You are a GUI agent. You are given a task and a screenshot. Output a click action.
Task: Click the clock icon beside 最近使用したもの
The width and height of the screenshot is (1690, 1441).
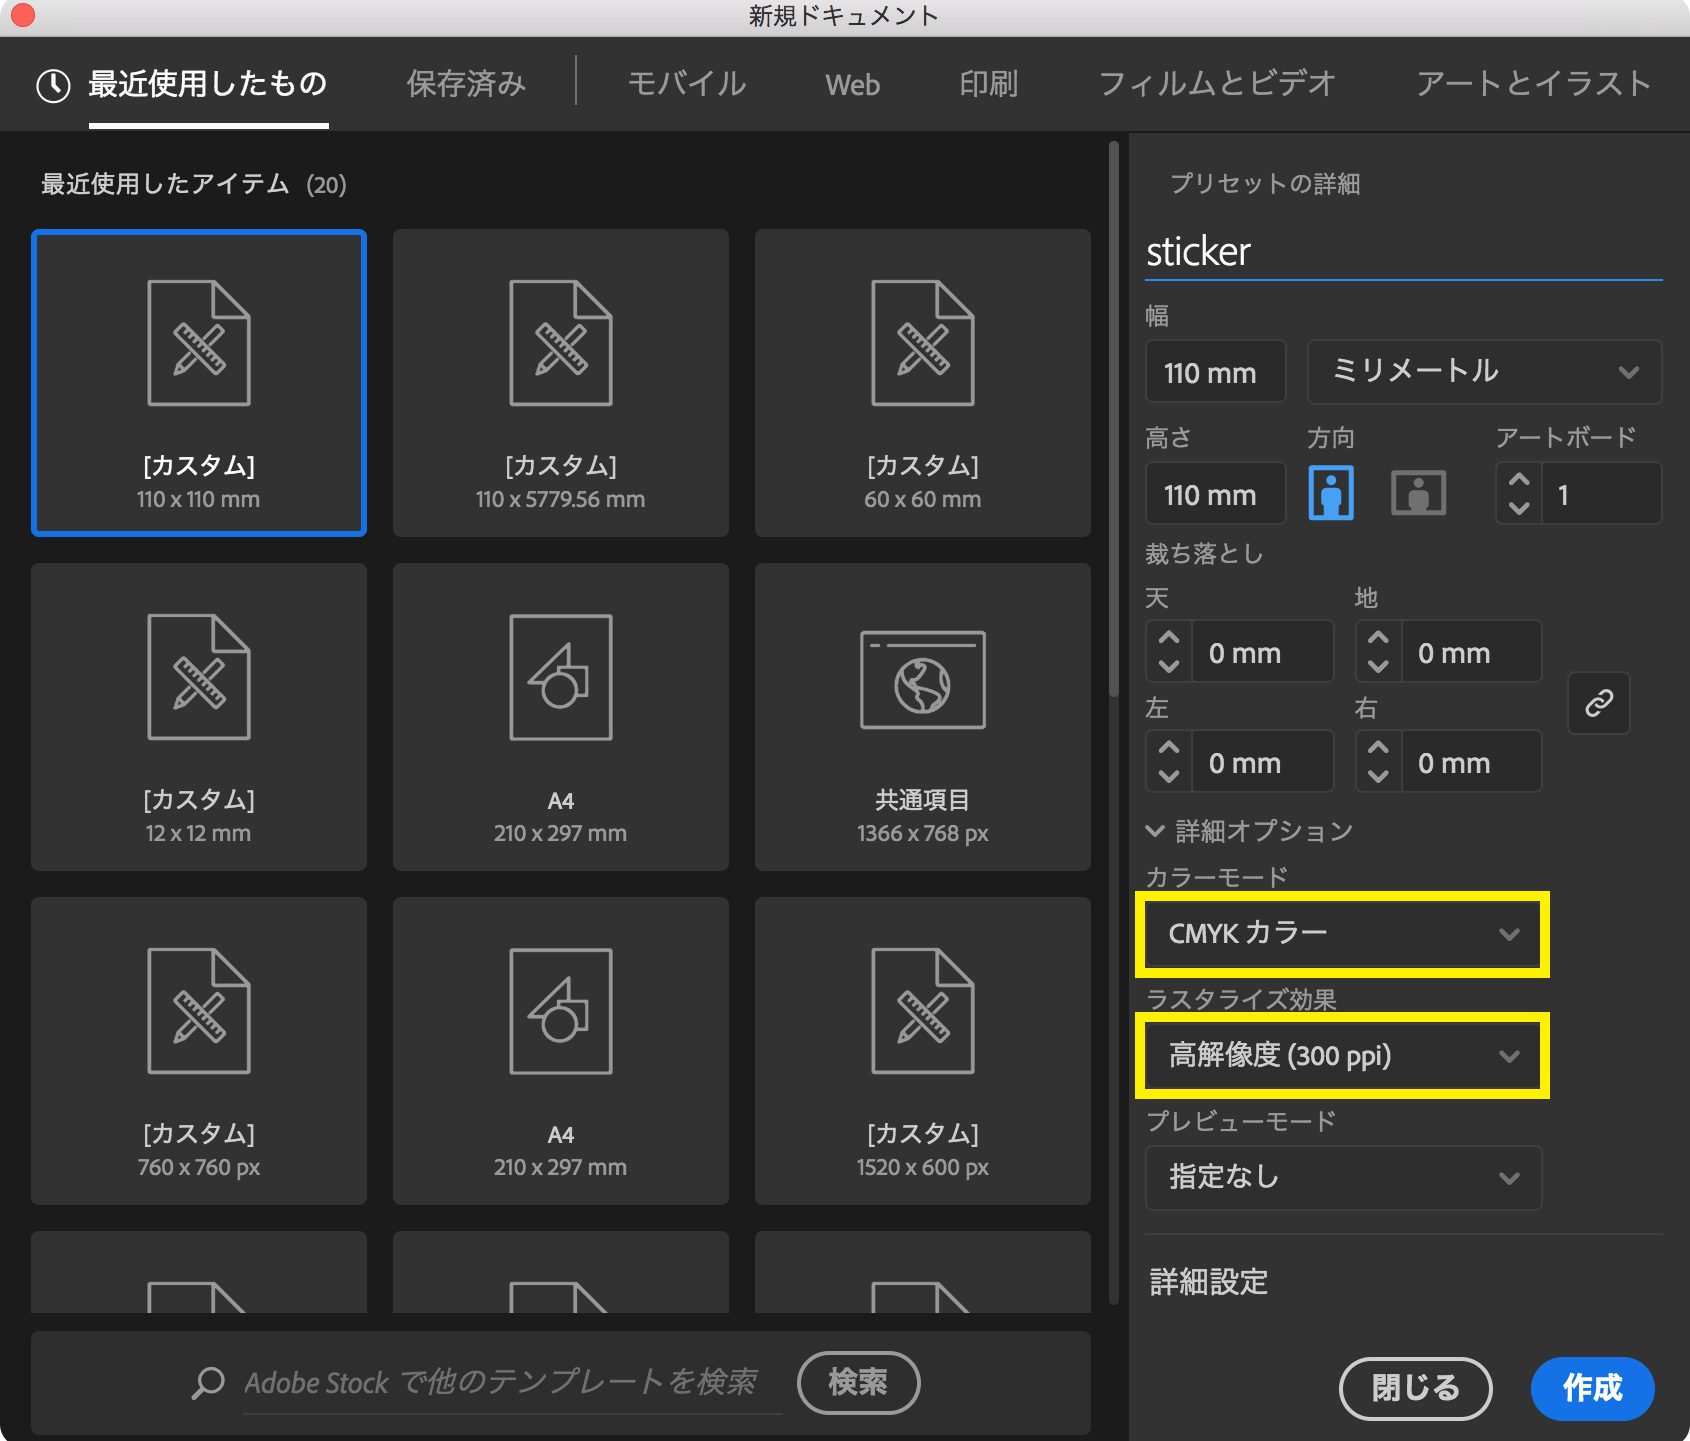coord(53,85)
